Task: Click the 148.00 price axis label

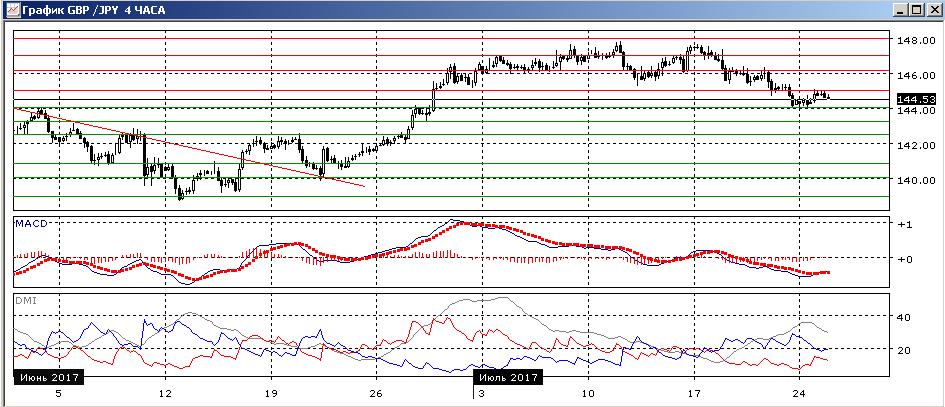Action: 917,41
